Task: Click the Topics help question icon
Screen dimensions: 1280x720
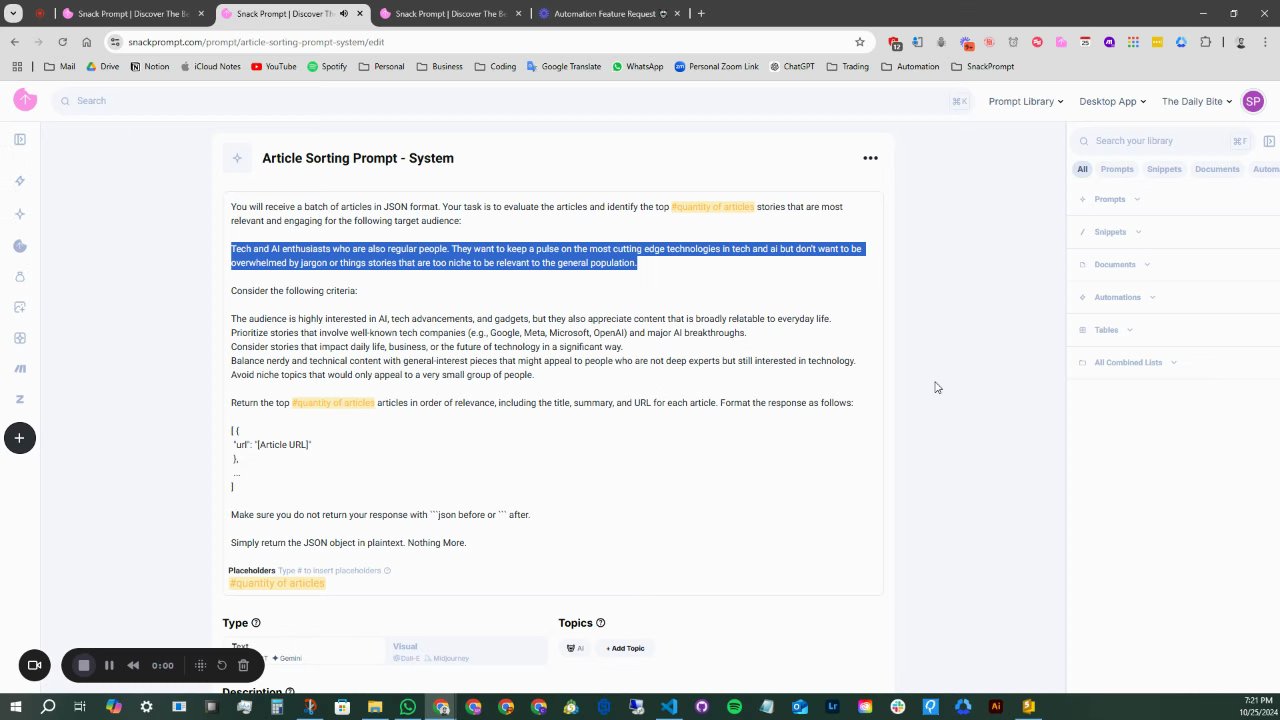Action: coord(600,623)
